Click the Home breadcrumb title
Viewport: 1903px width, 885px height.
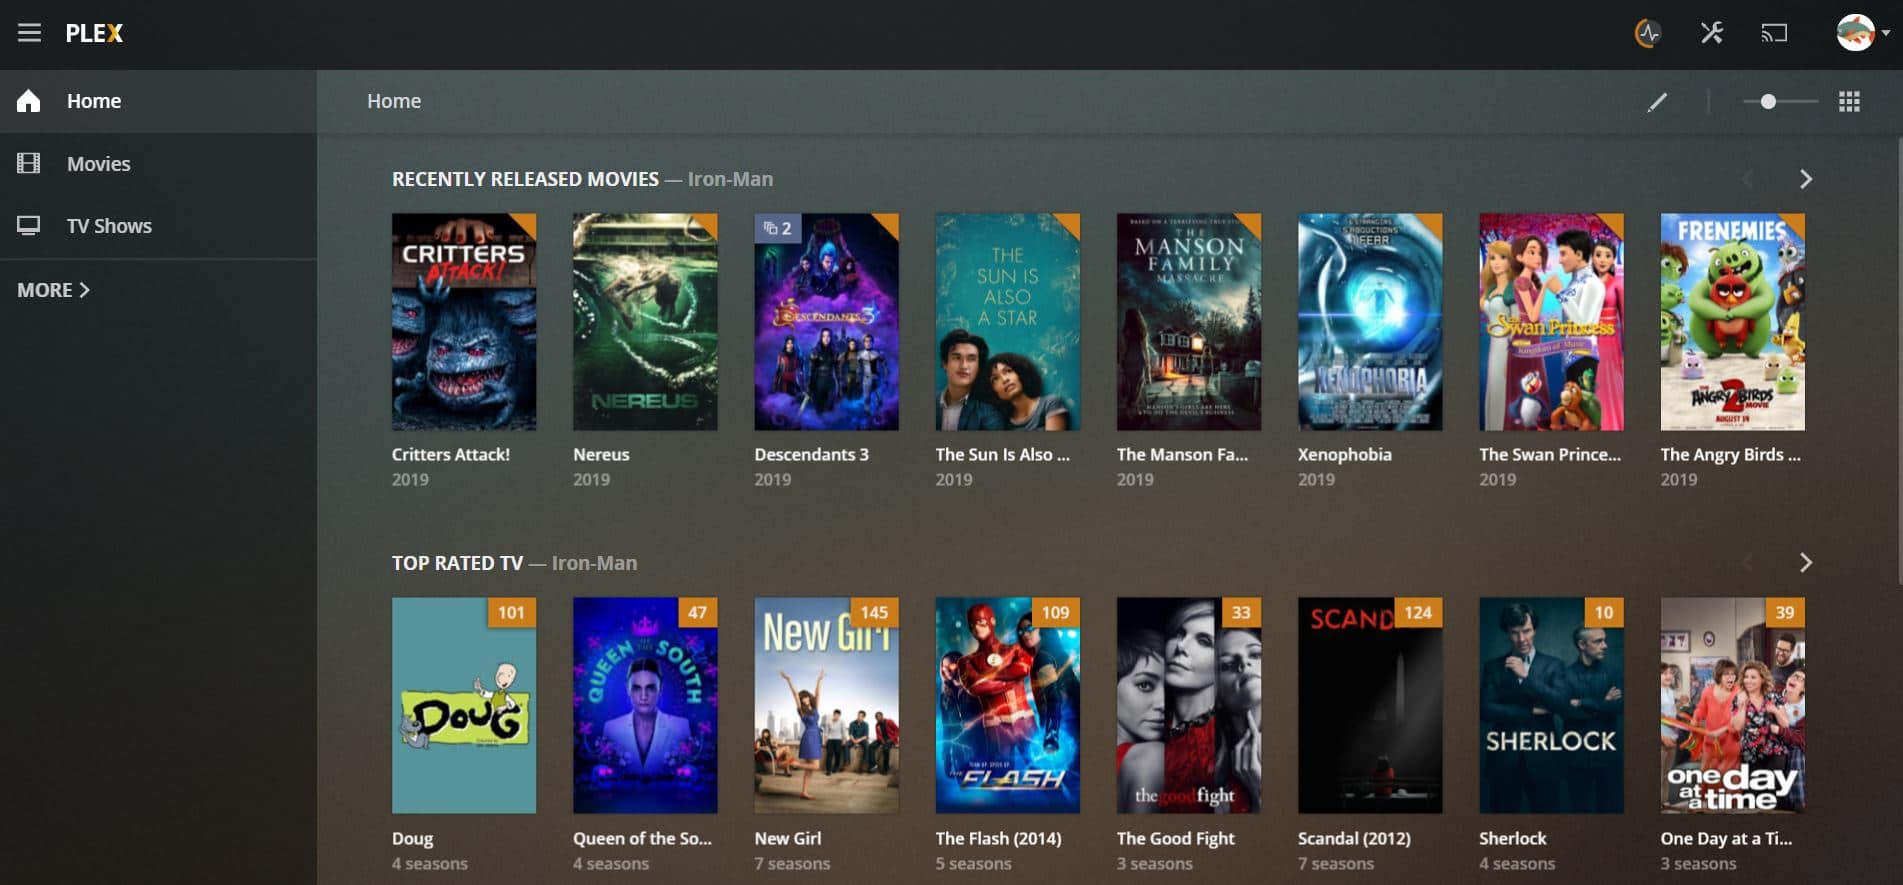click(x=394, y=101)
